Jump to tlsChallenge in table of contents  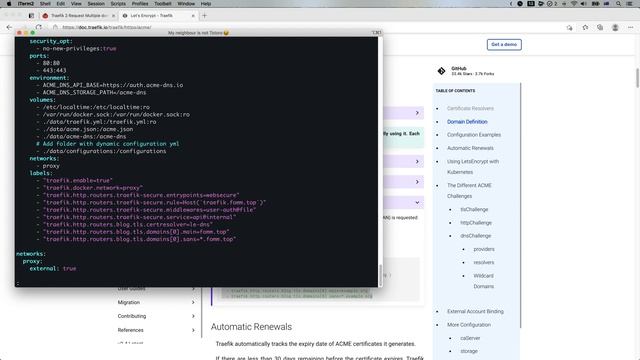click(474, 209)
